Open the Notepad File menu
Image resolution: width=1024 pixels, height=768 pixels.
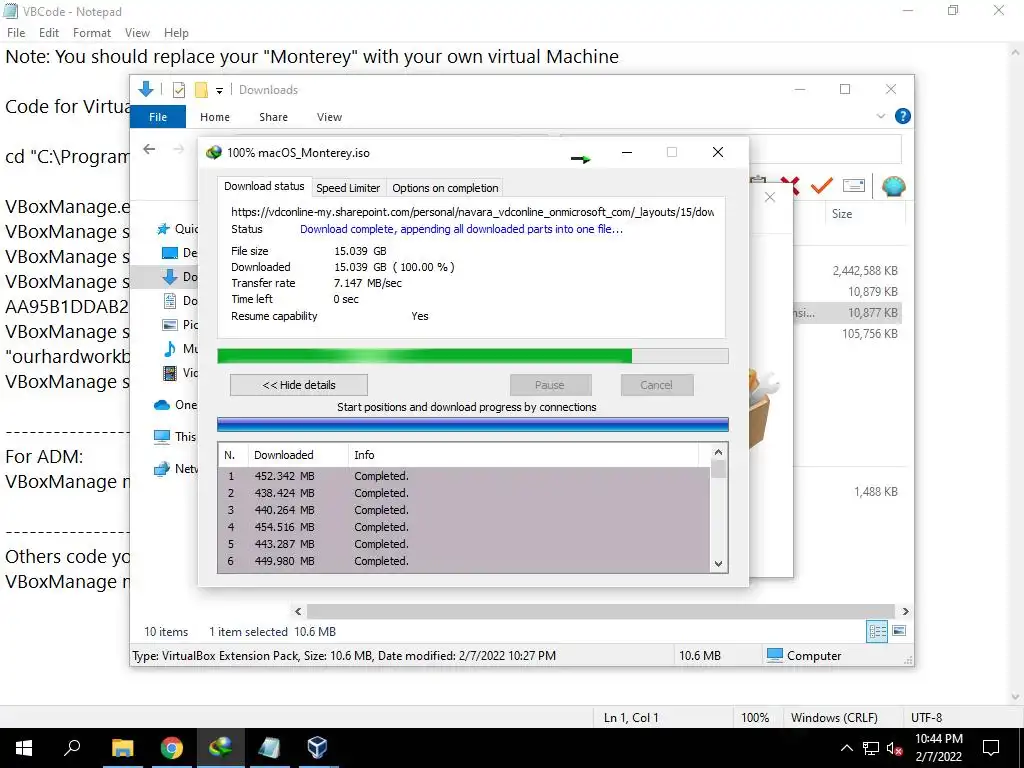tap(16, 33)
